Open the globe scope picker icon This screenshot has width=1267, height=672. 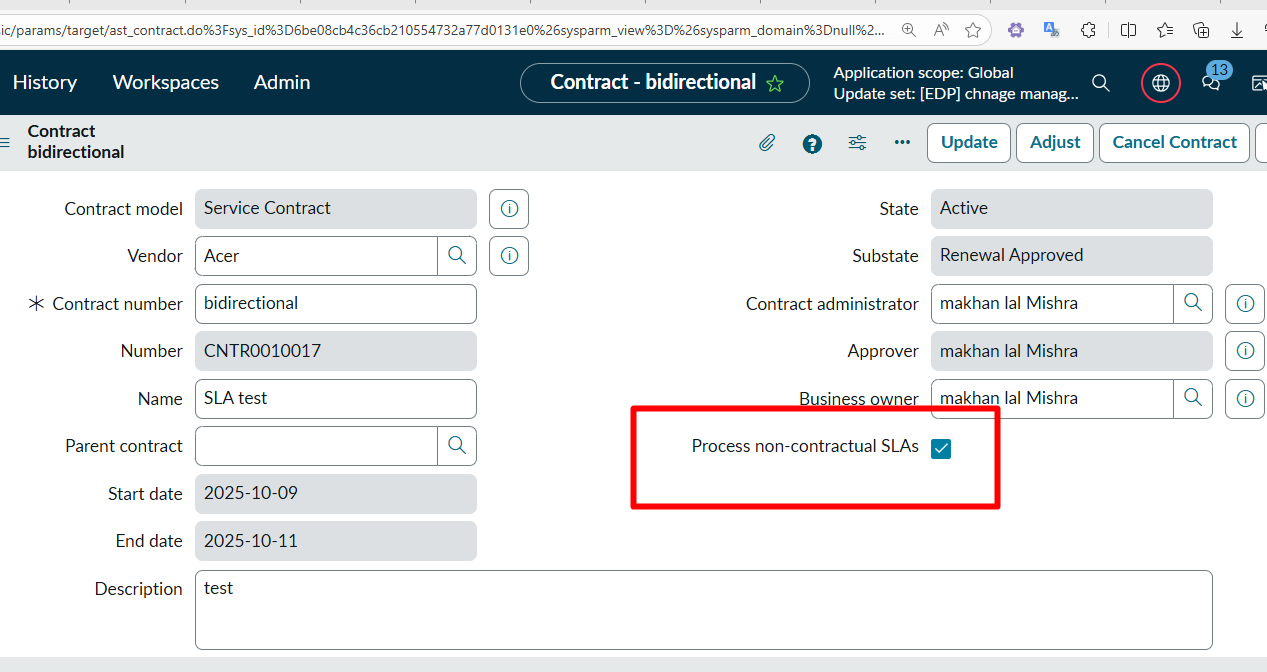[x=1160, y=83]
